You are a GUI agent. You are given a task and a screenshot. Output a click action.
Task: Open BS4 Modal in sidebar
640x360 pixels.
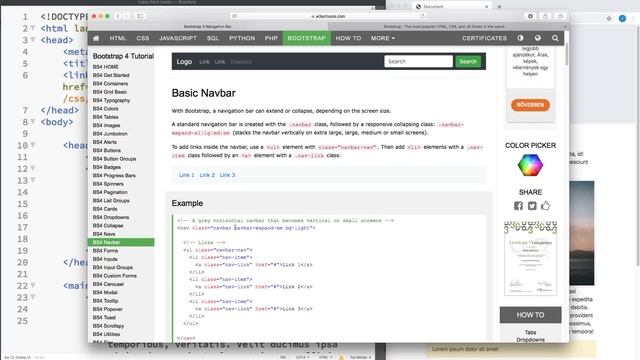tap(105, 292)
